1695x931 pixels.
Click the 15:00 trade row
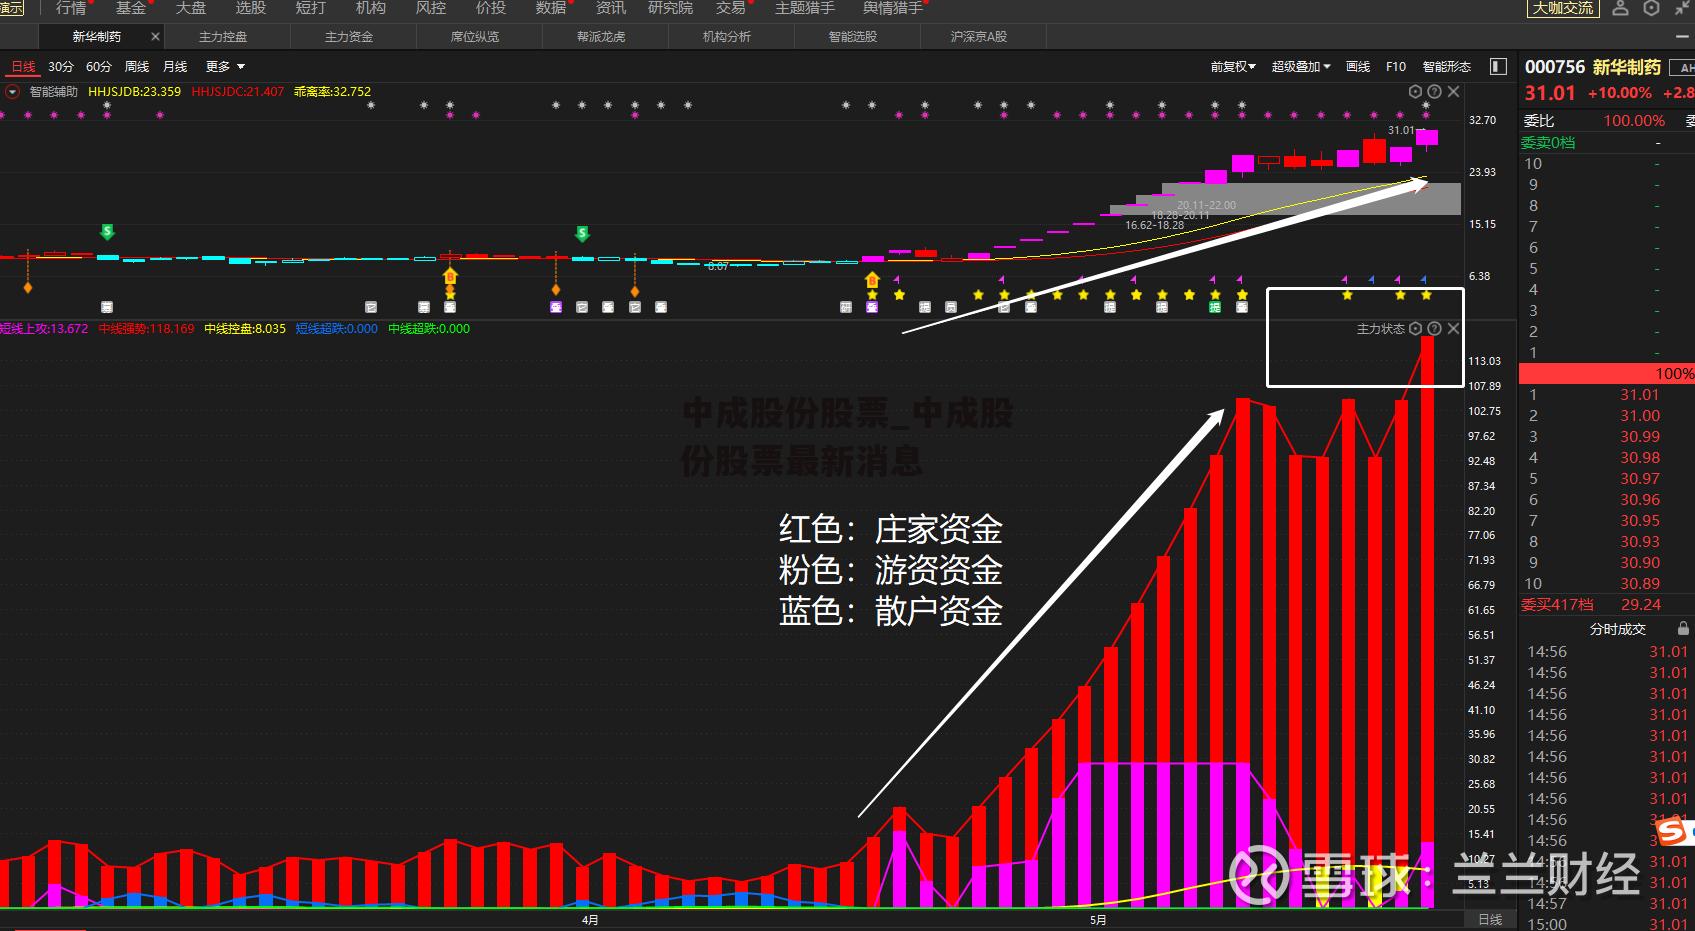[x=1607, y=923]
